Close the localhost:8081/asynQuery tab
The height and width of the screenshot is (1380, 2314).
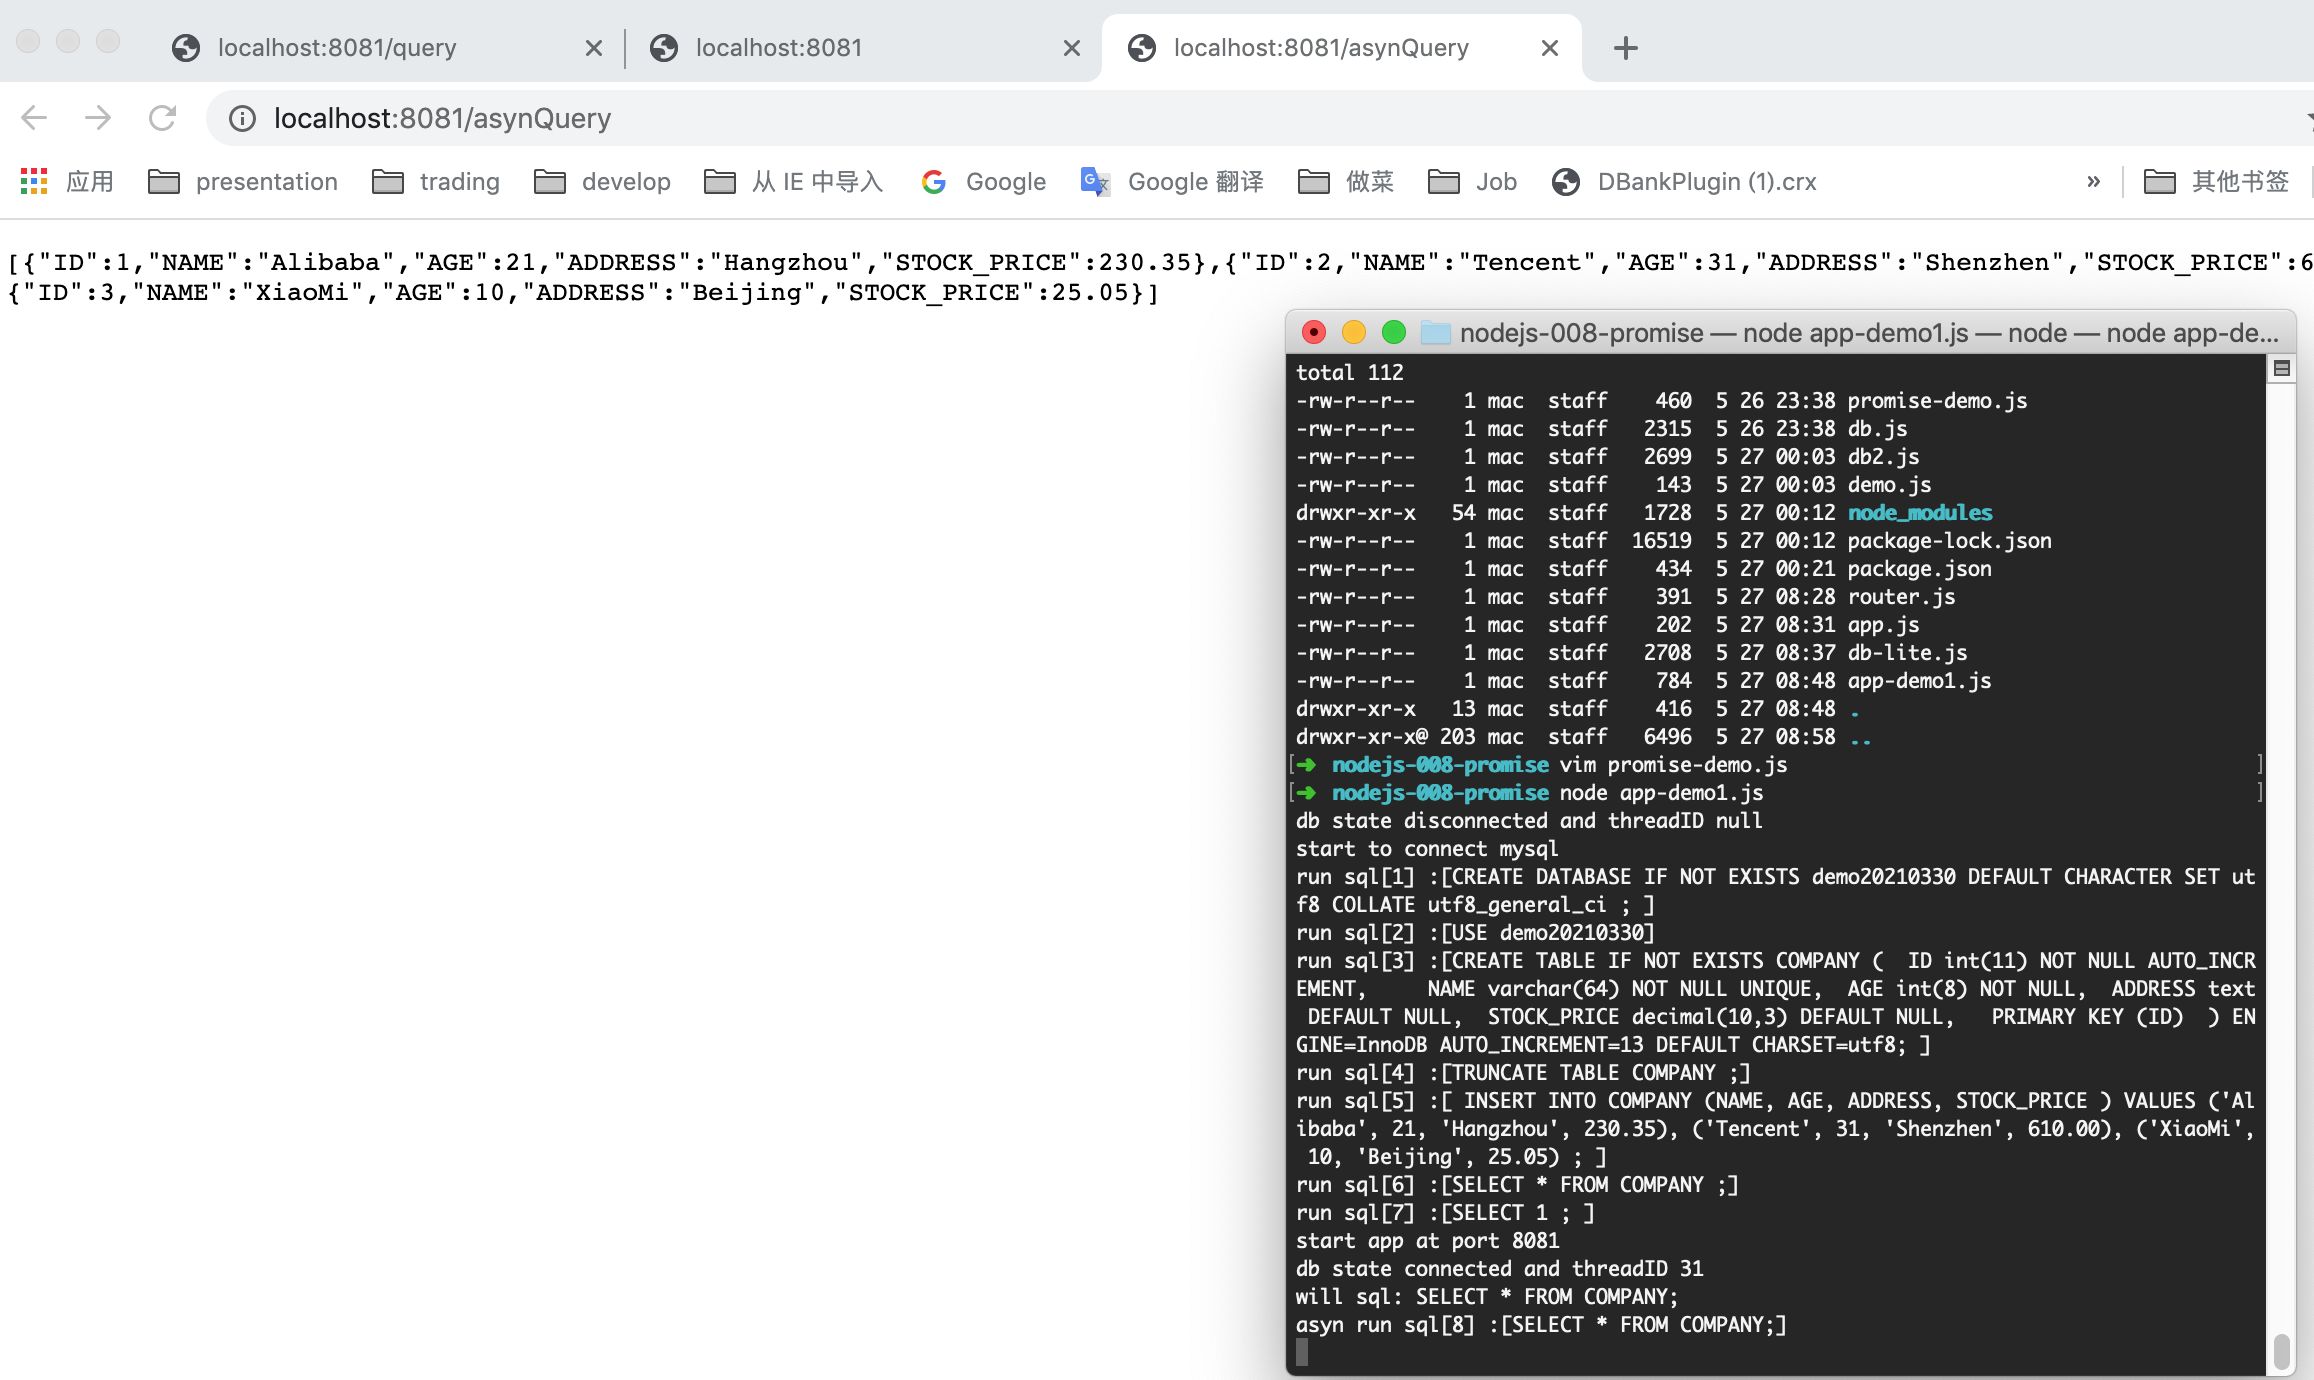tap(1550, 48)
